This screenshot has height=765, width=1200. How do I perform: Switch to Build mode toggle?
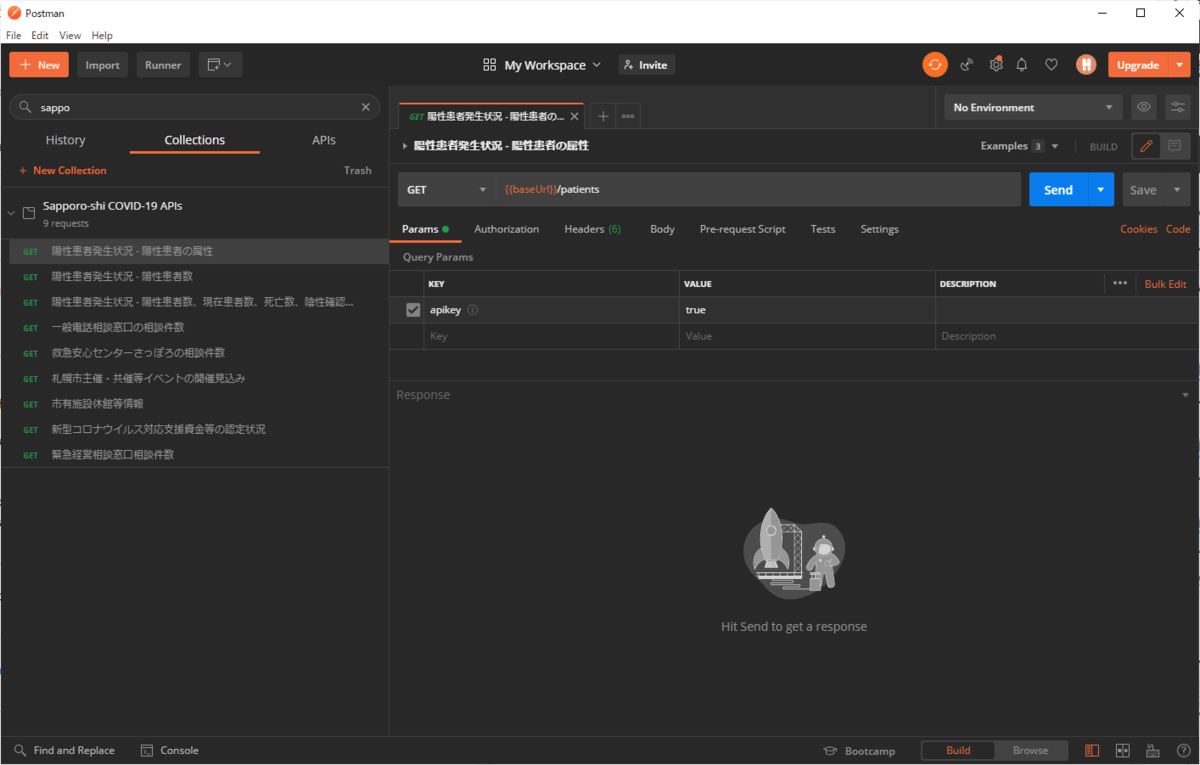tap(958, 751)
